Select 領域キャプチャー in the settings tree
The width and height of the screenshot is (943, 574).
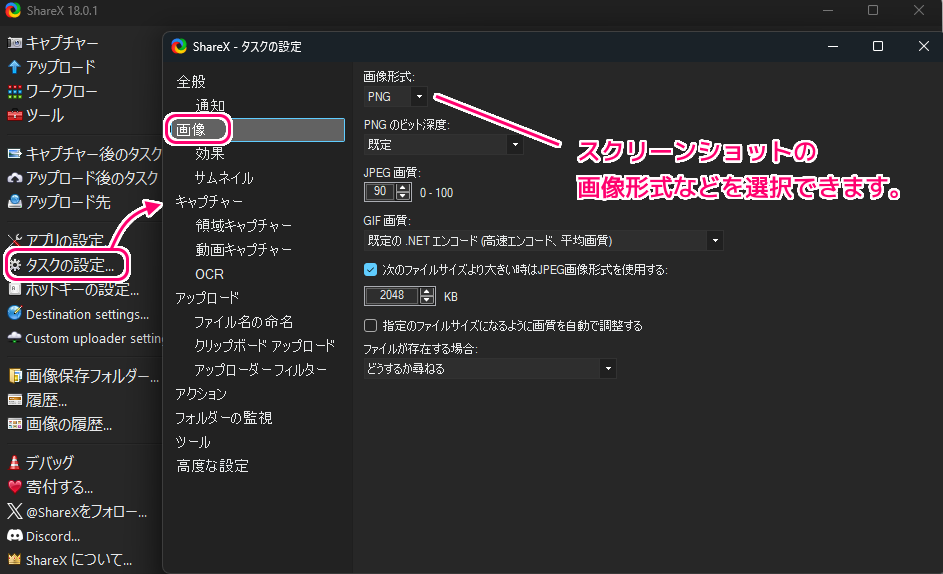pos(244,226)
